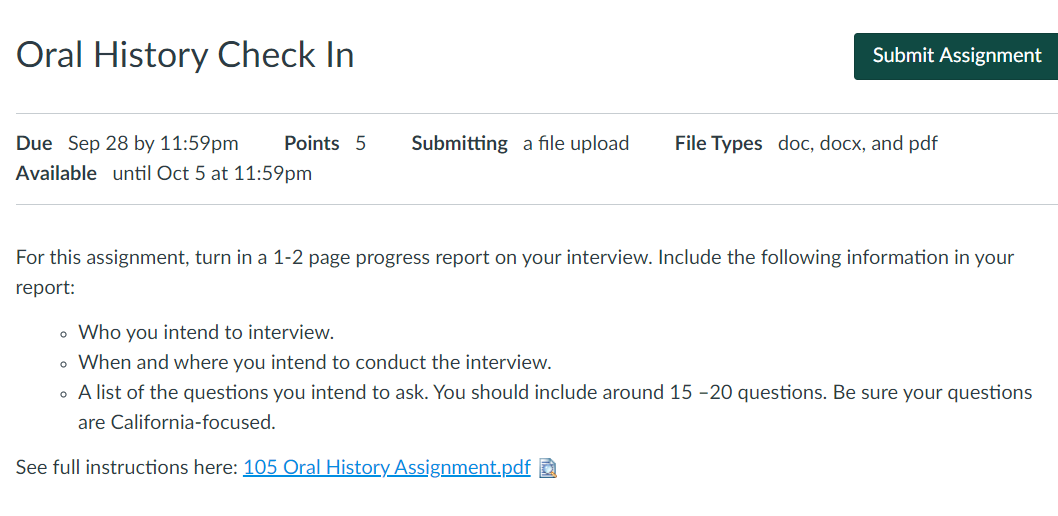This screenshot has height=516, width=1058.
Task: Preview the PDF with the document preview icon
Action: 548,468
